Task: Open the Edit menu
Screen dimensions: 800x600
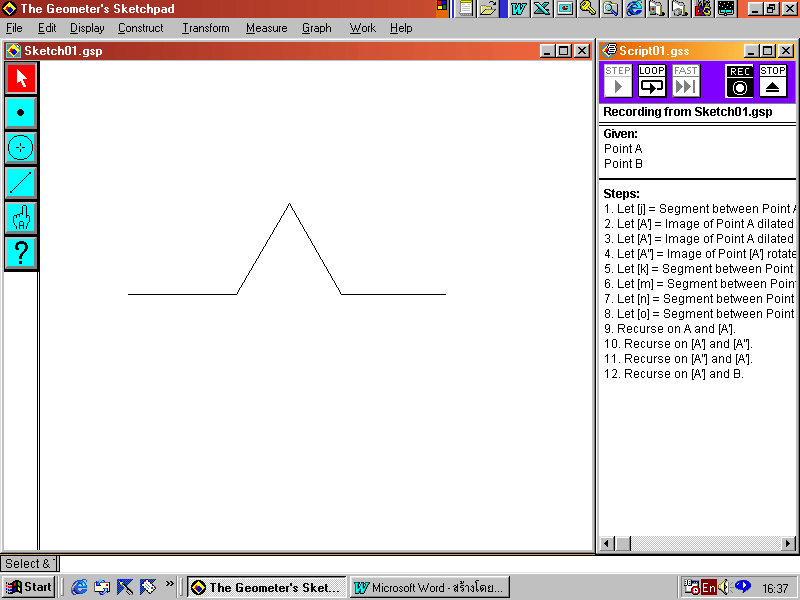Action: pyautogui.click(x=47, y=28)
